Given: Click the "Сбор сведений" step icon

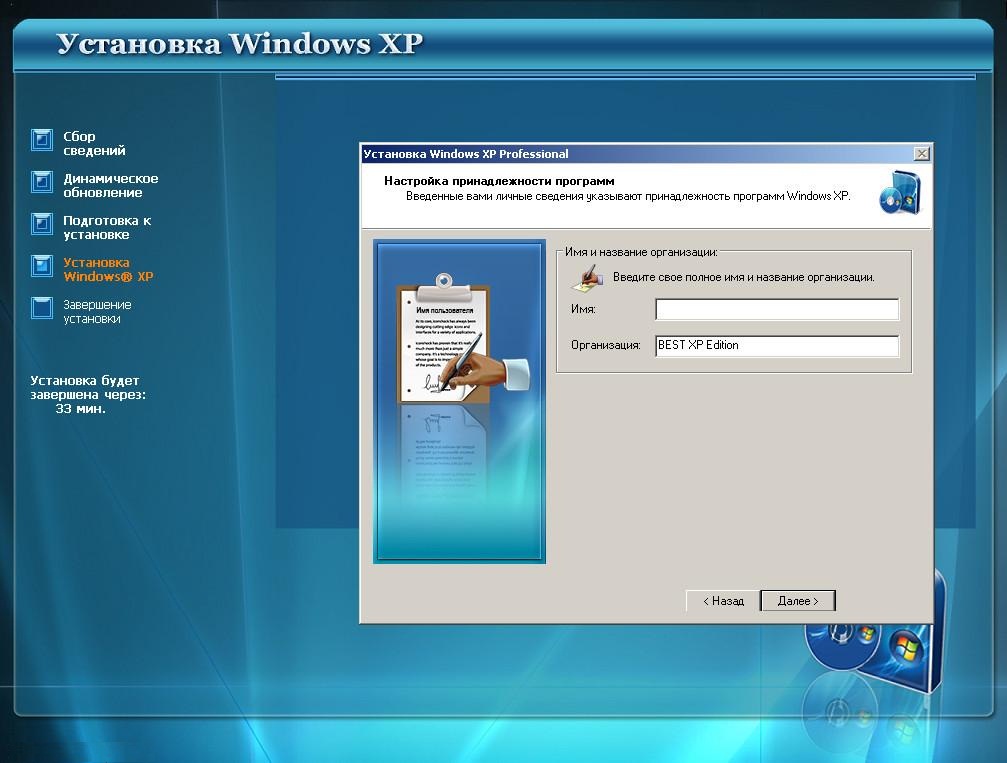Looking at the screenshot, I should coord(41,139).
